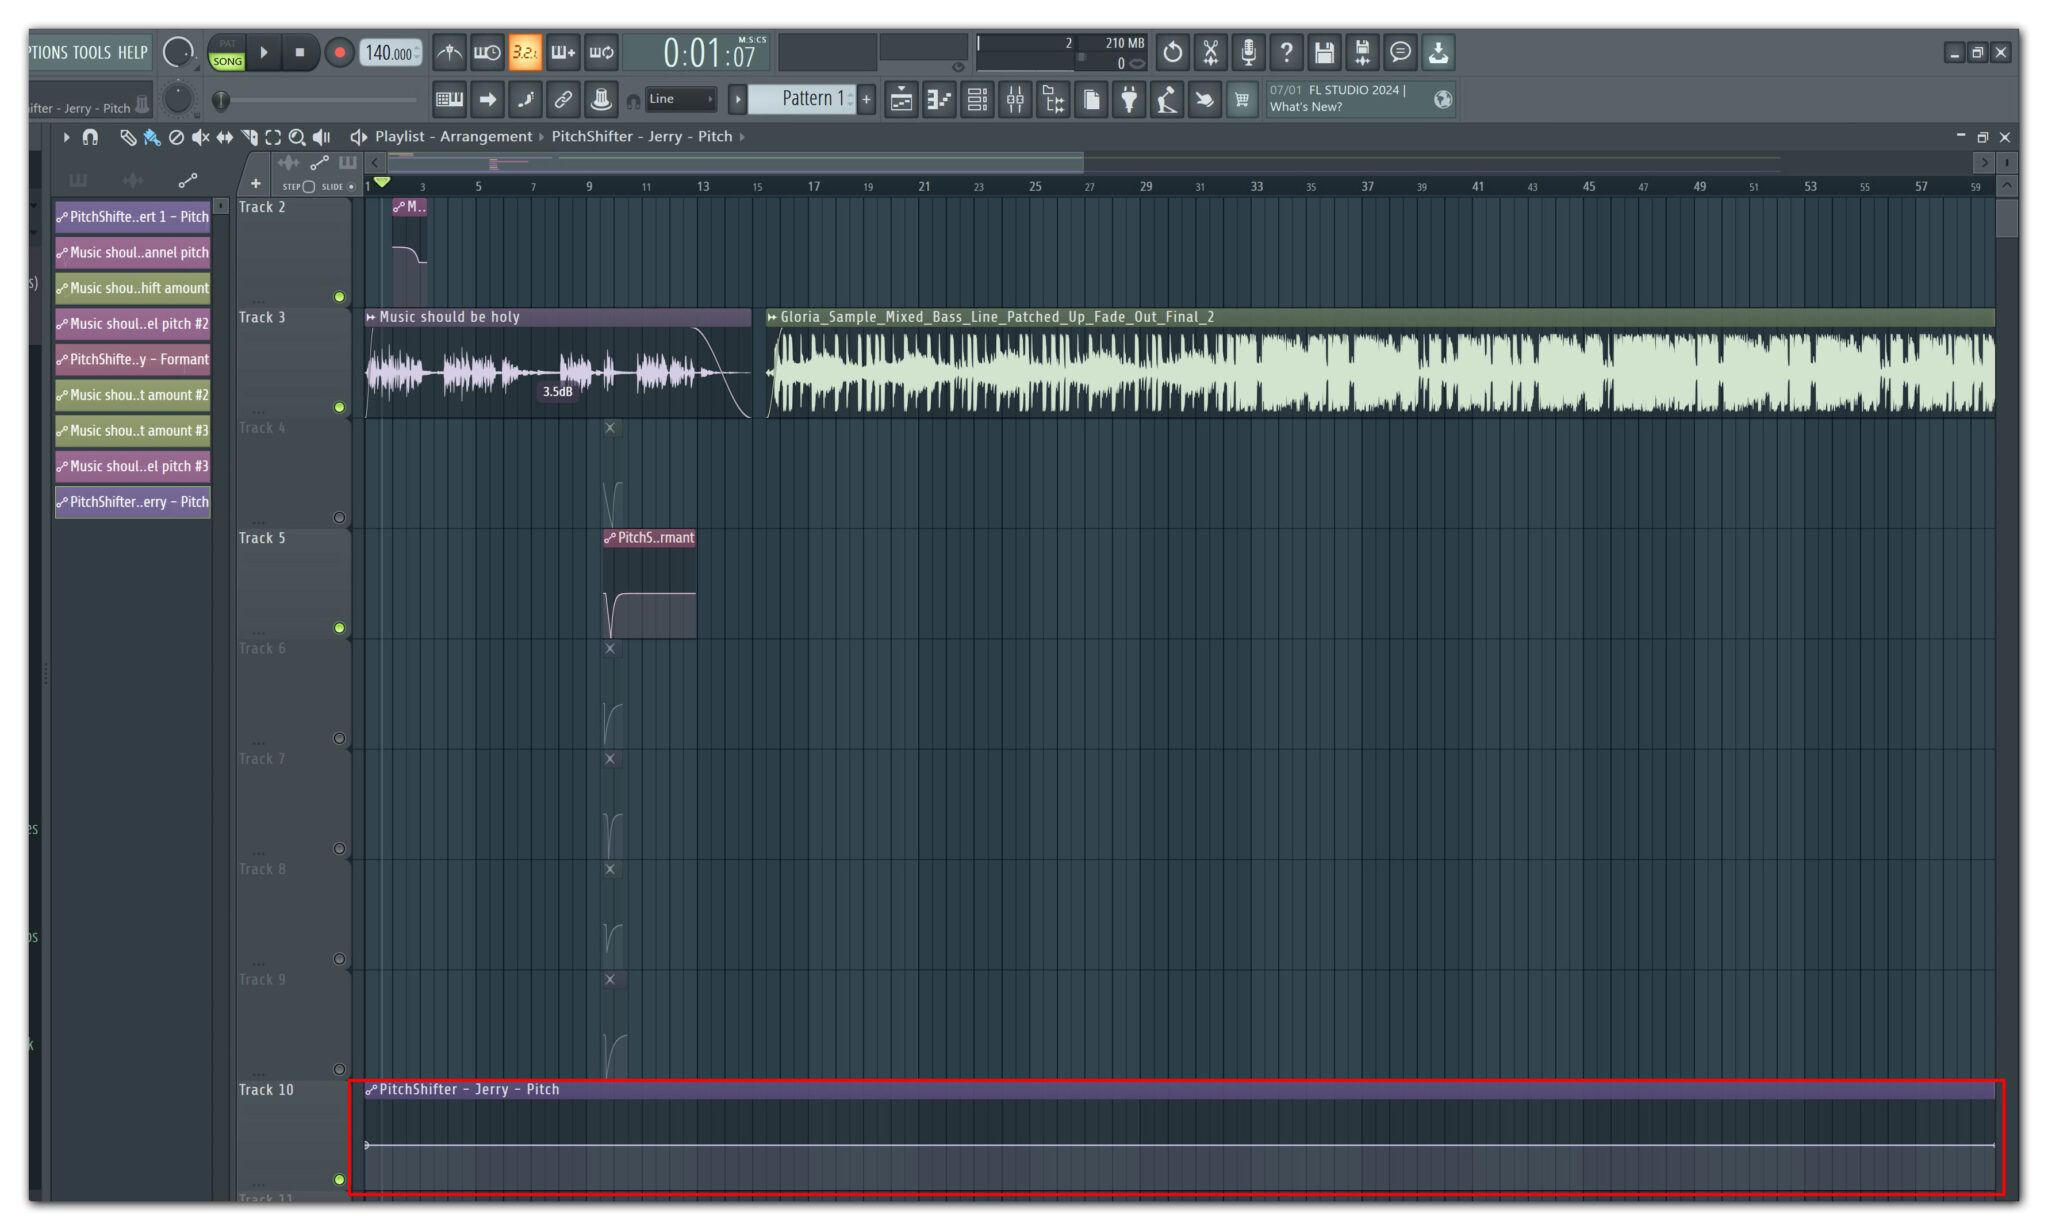Show the patterns picker tab icon
This screenshot has height=1230, width=2048.
click(x=78, y=181)
